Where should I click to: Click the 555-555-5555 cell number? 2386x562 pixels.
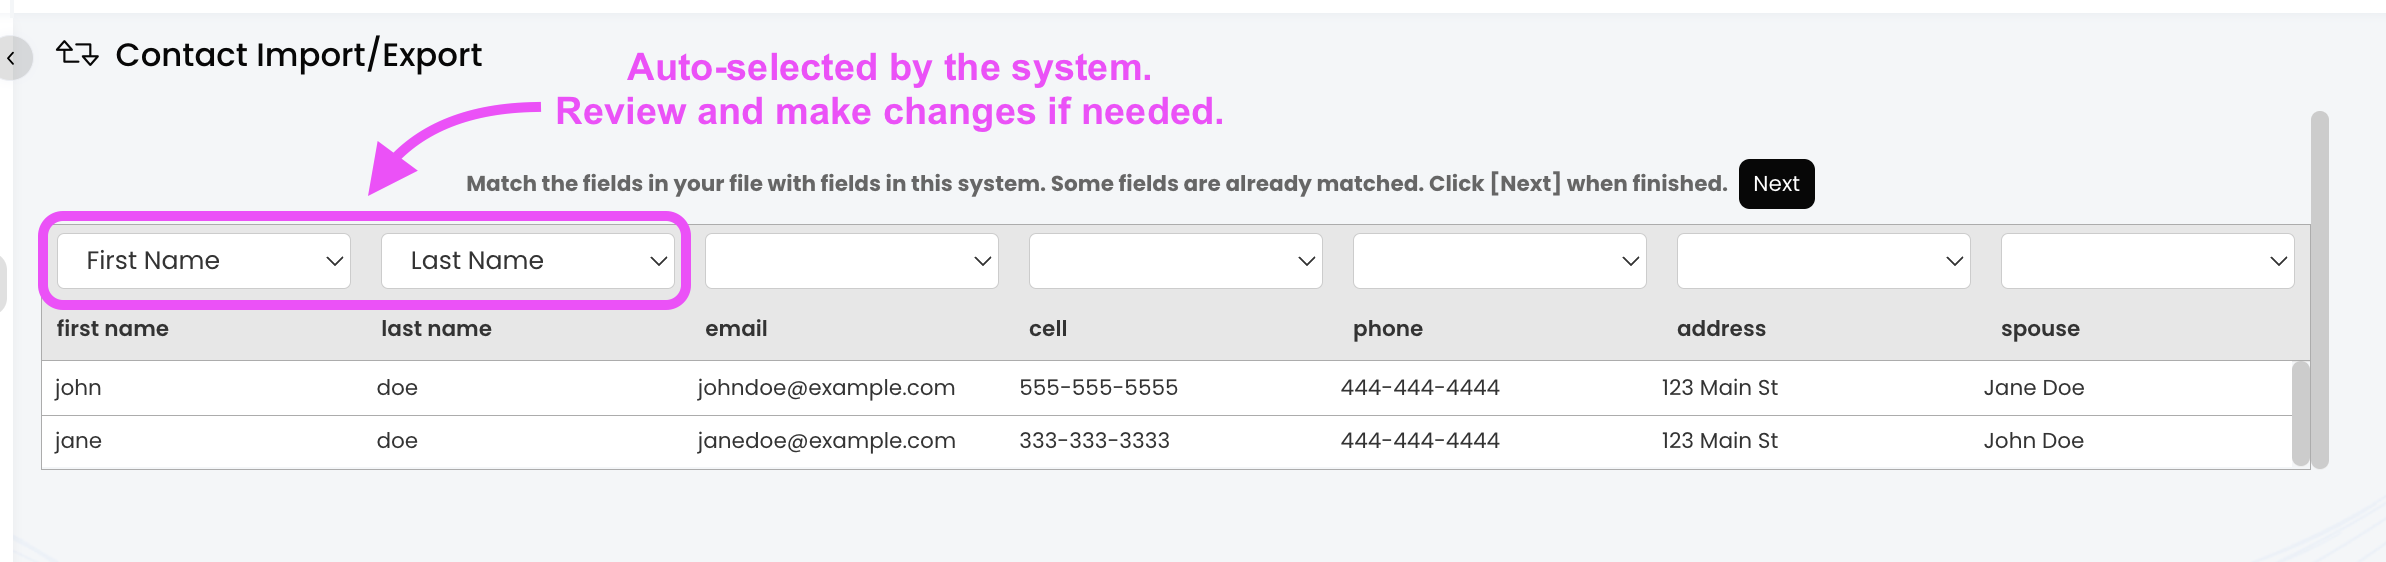1098,388
